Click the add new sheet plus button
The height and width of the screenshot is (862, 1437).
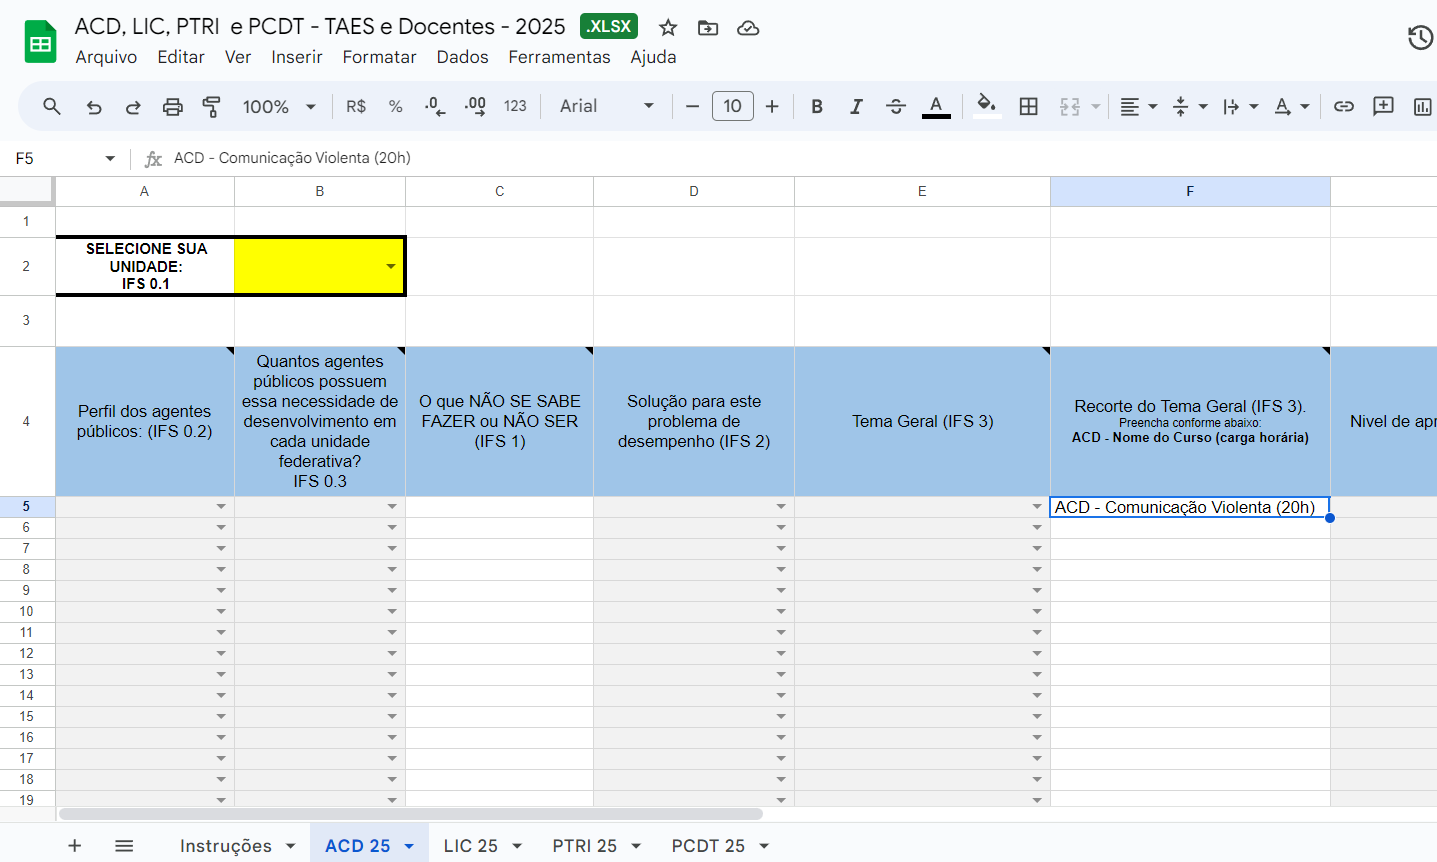tap(75, 845)
